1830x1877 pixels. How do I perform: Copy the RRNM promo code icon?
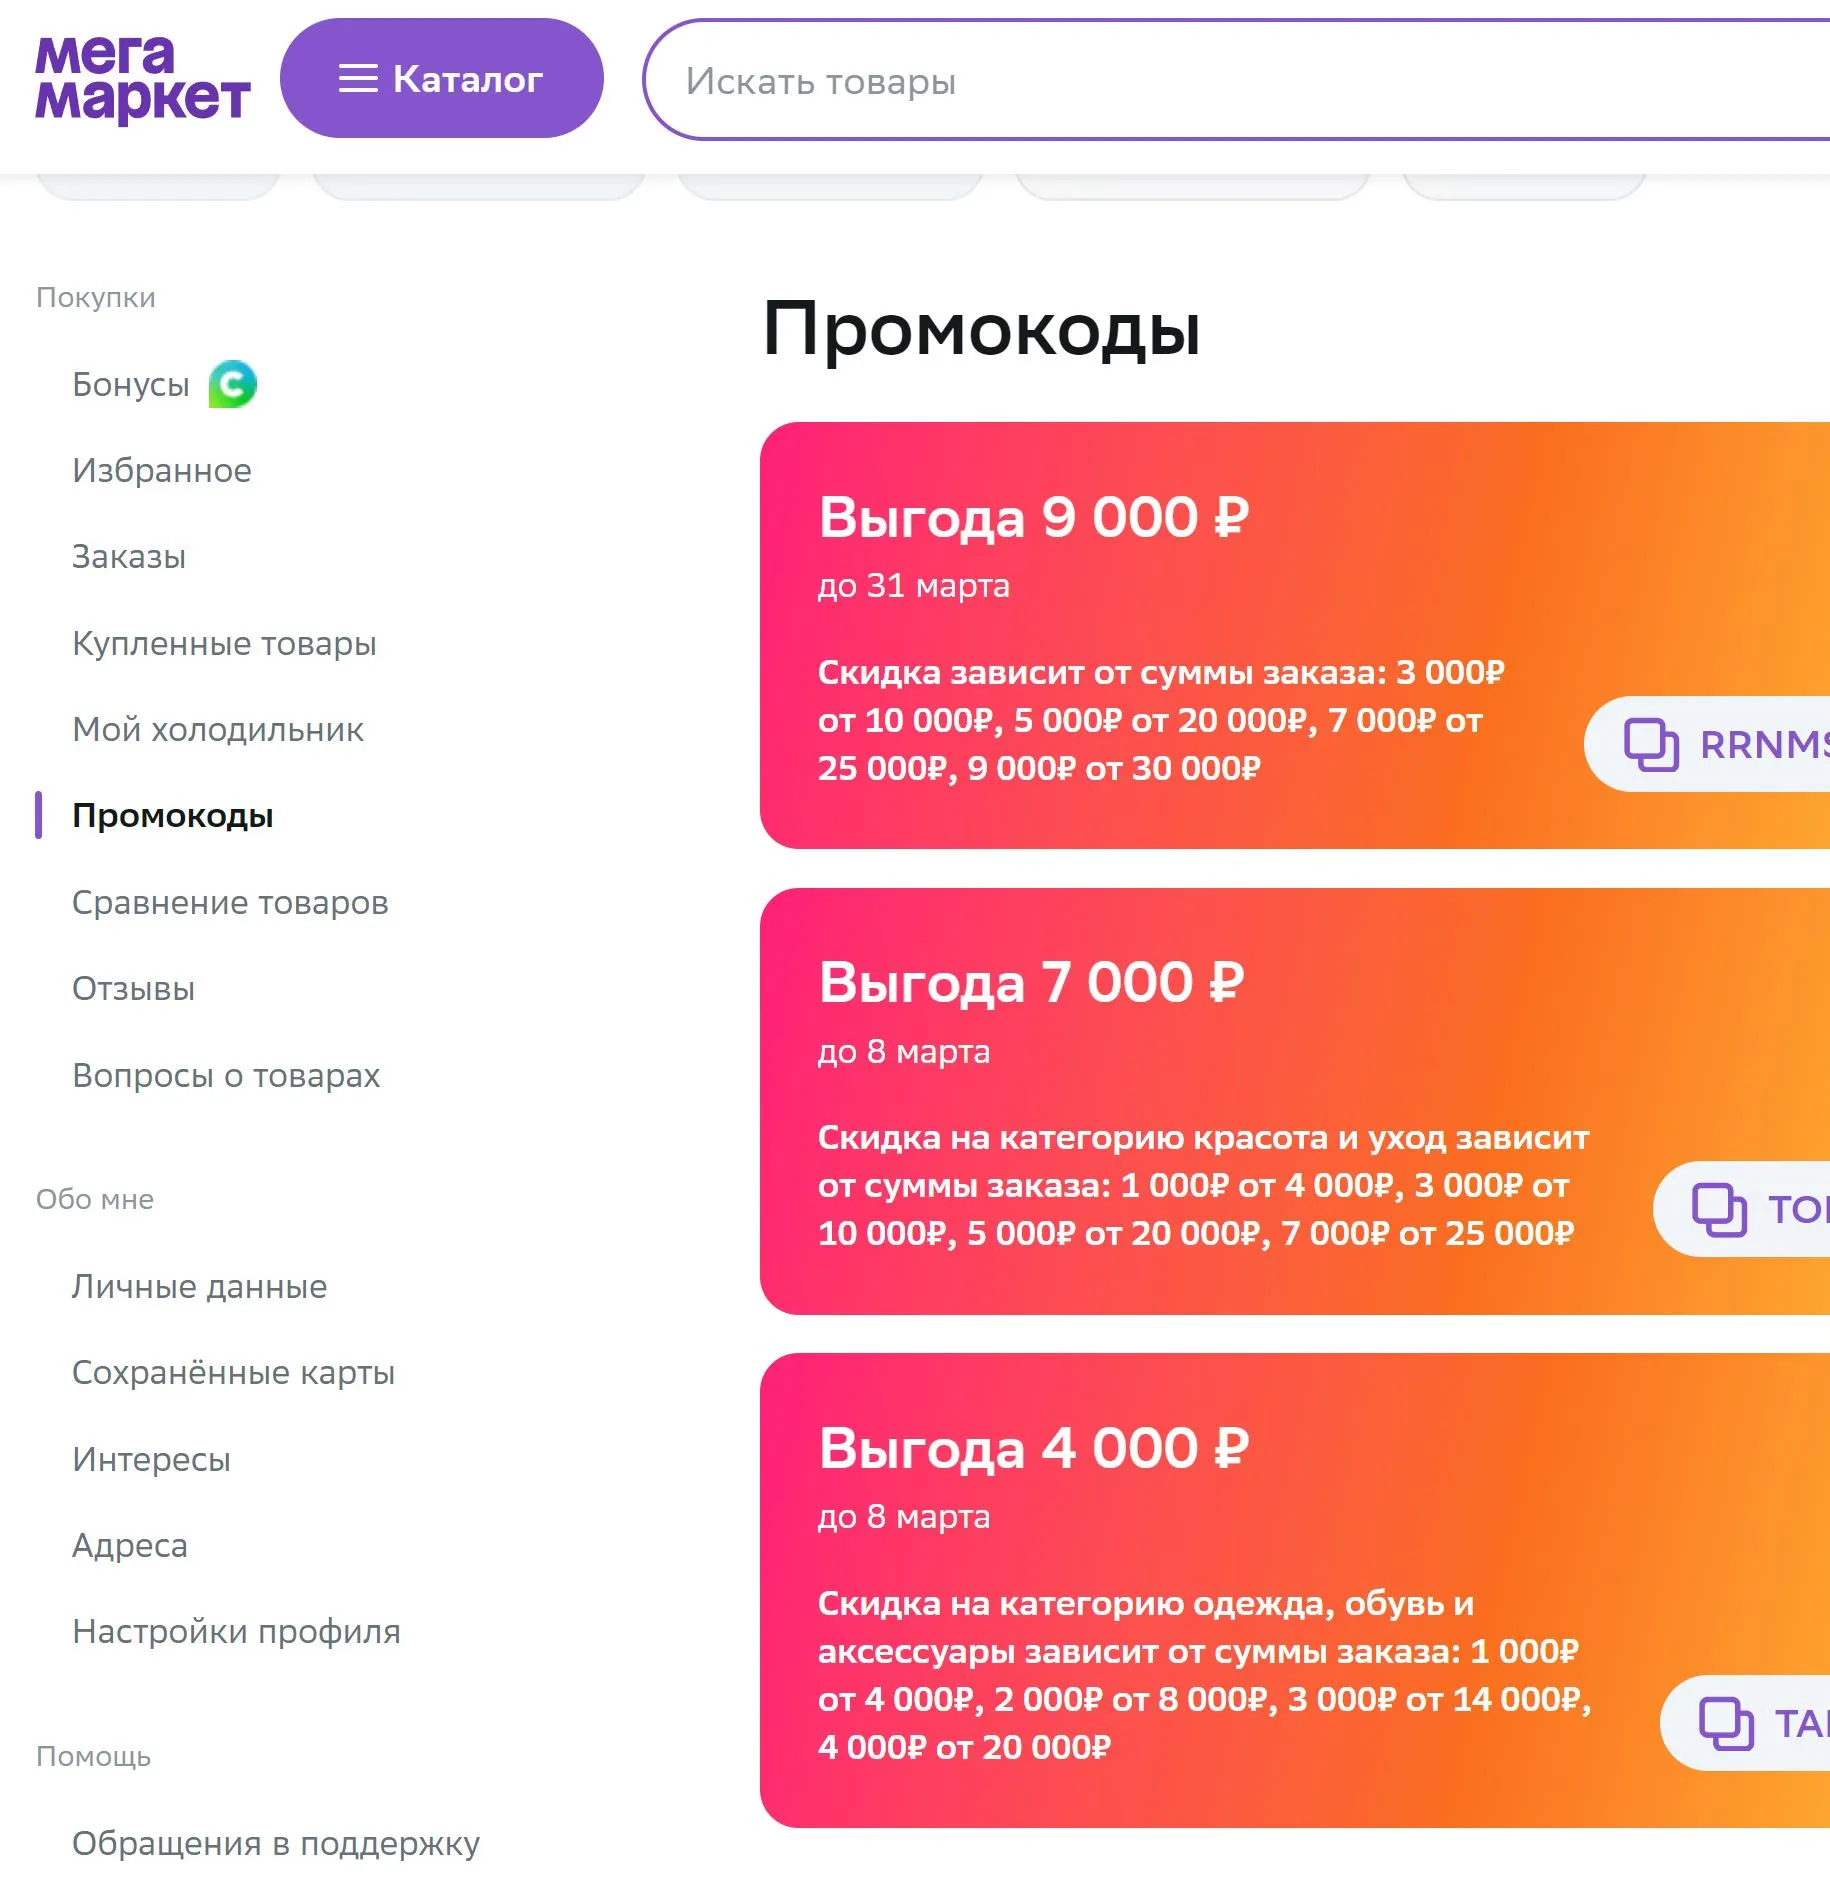(1651, 745)
